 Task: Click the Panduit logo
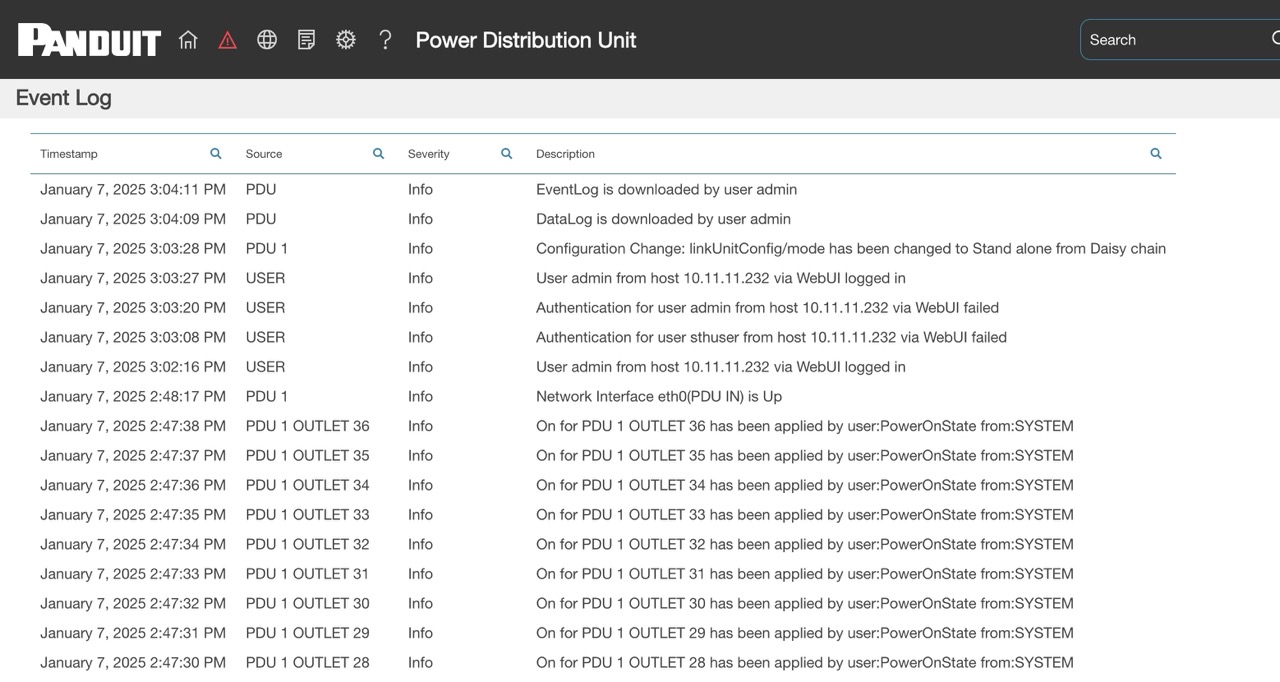point(89,40)
